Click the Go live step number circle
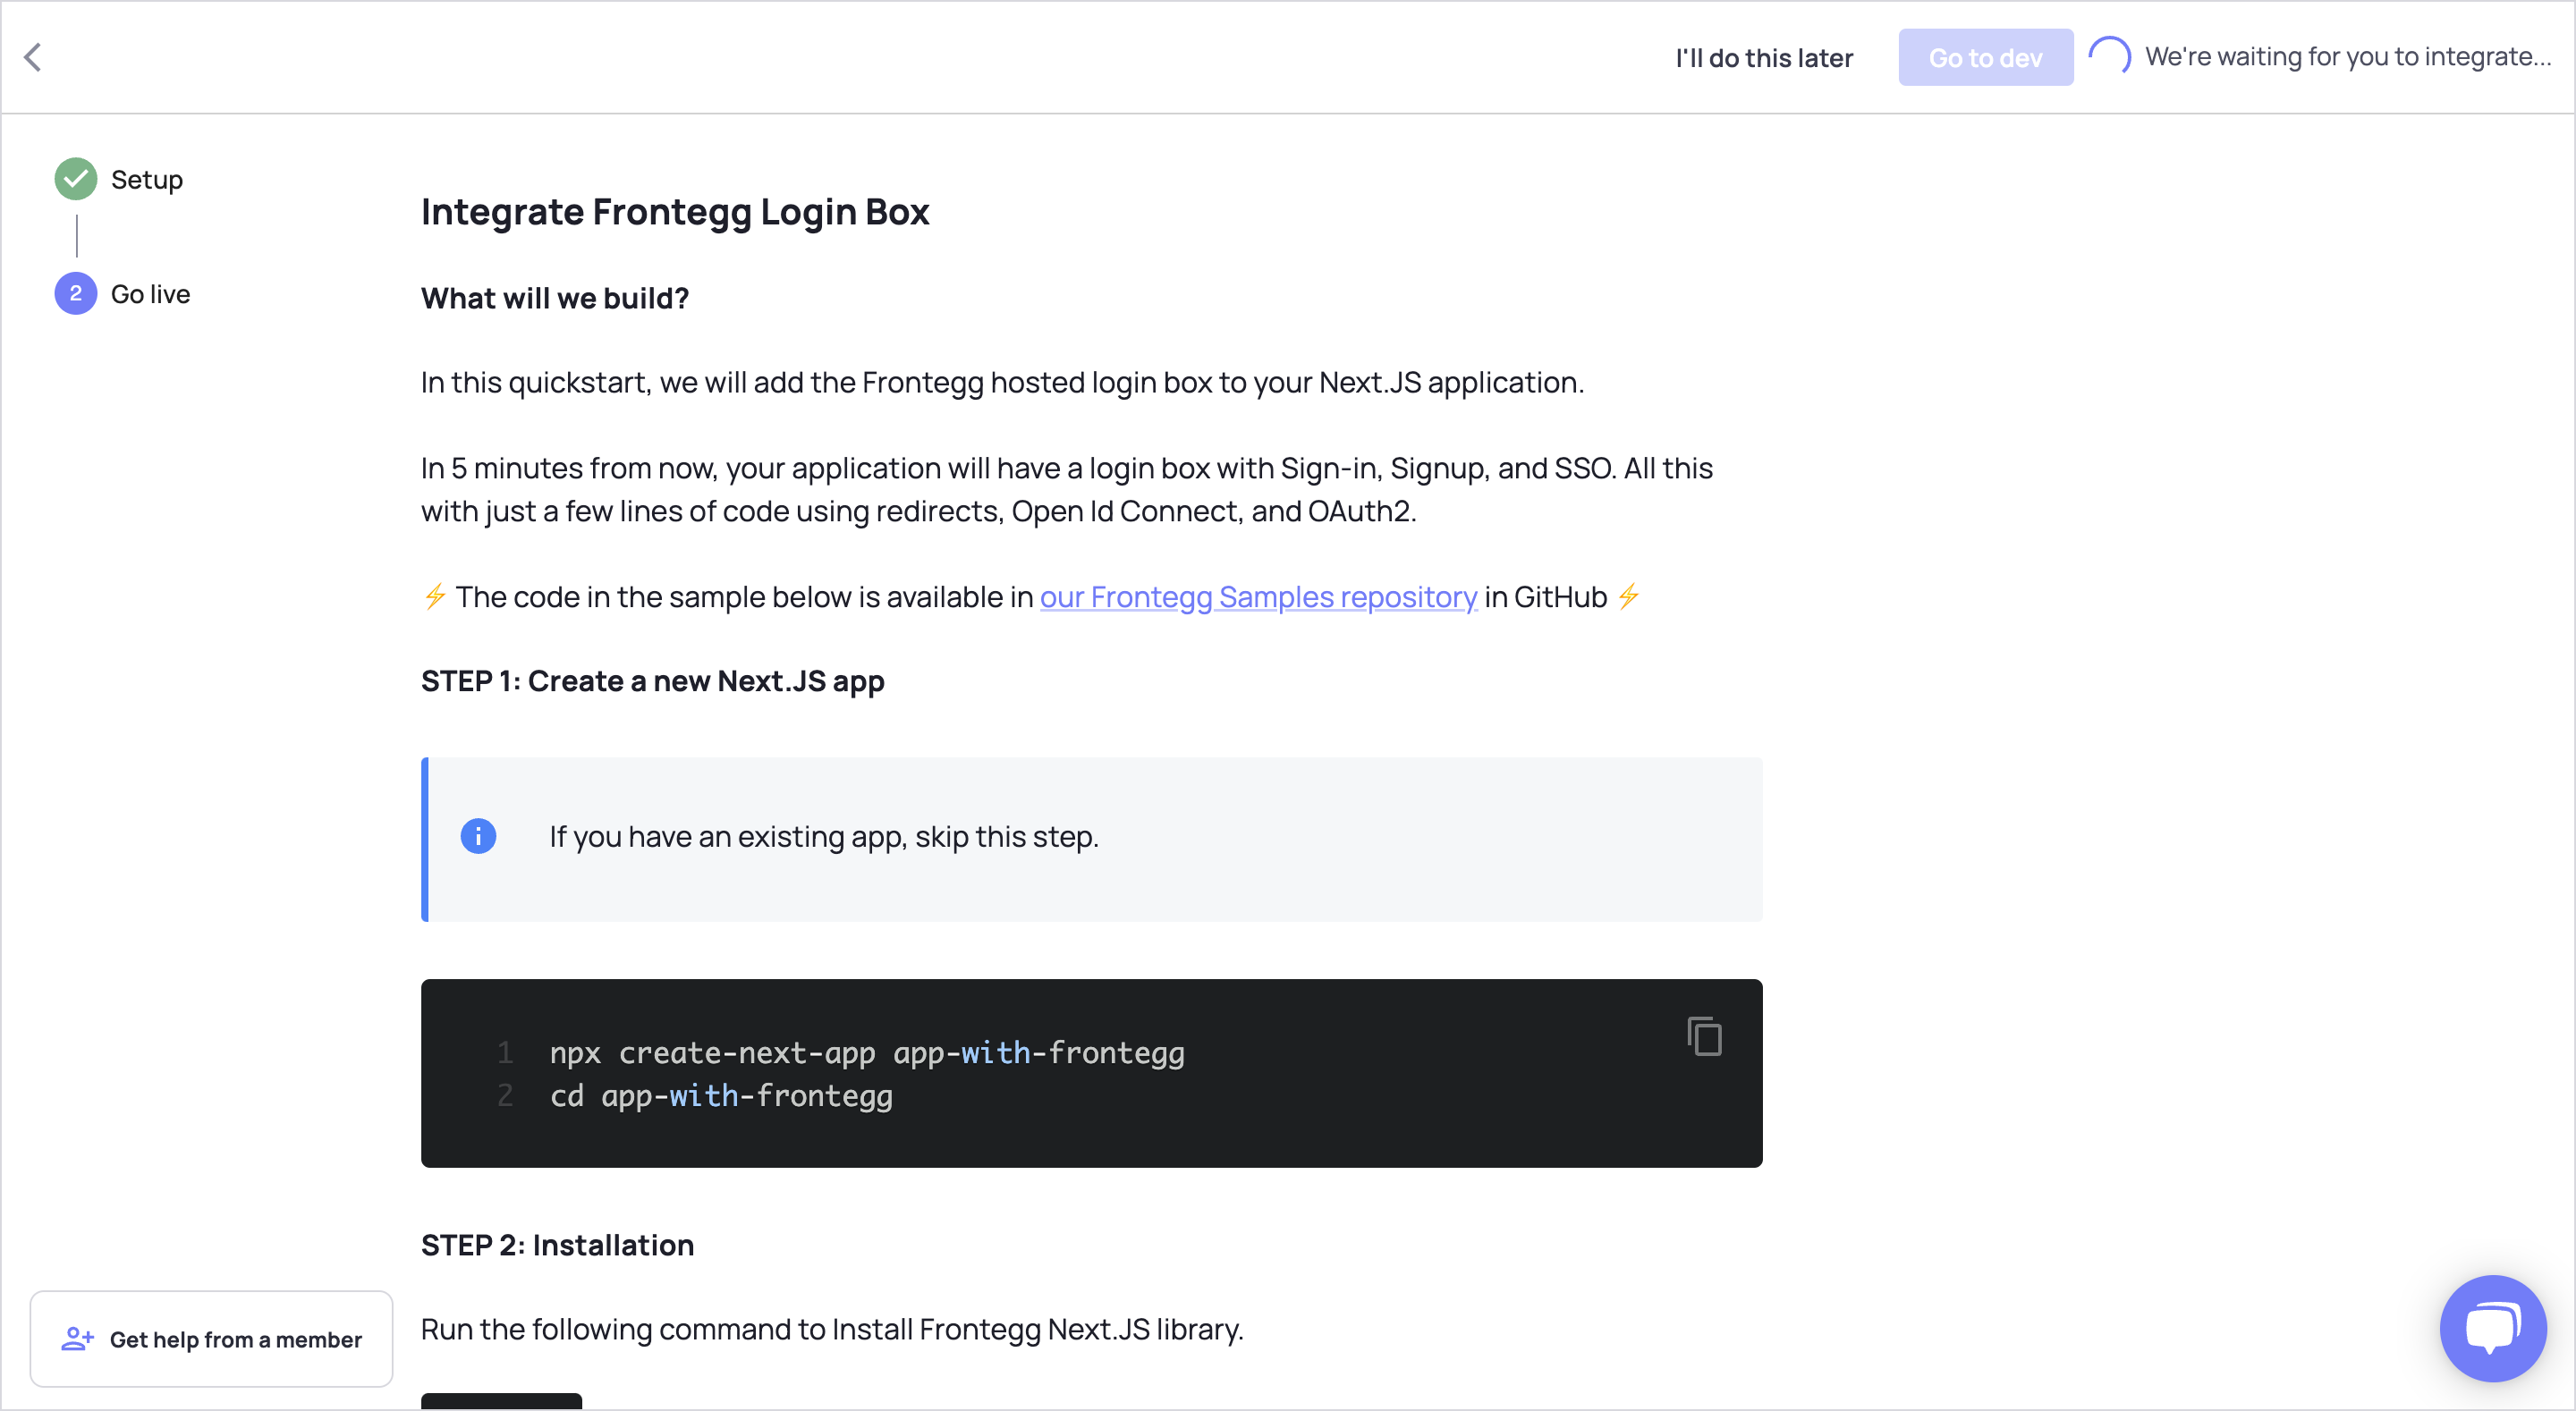Image resolution: width=2576 pixels, height=1411 pixels. 76,293
